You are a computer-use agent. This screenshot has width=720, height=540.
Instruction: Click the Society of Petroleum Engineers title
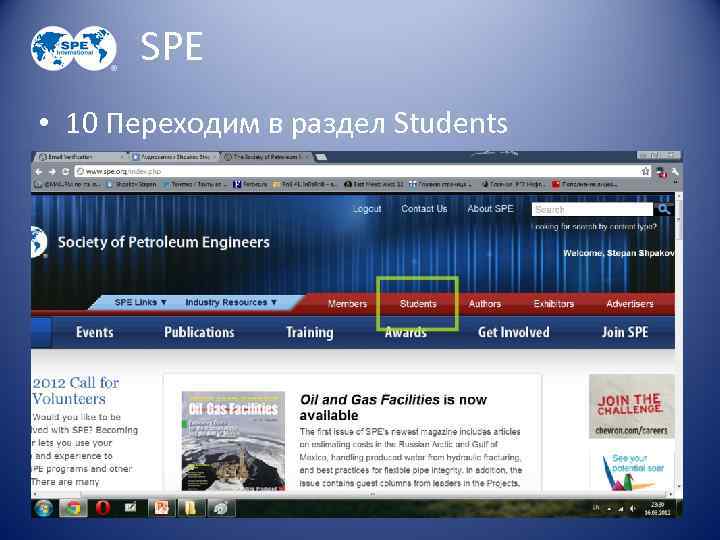(x=163, y=242)
